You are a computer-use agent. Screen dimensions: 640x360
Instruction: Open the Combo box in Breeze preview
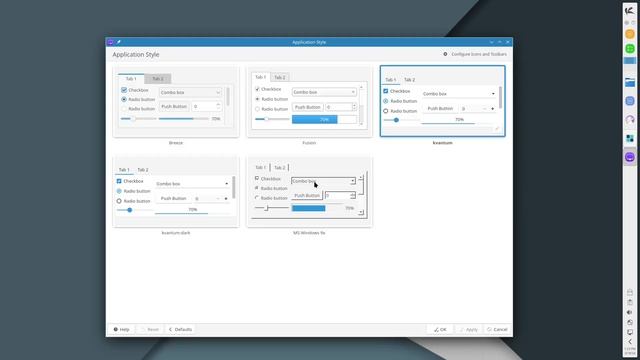click(190, 93)
